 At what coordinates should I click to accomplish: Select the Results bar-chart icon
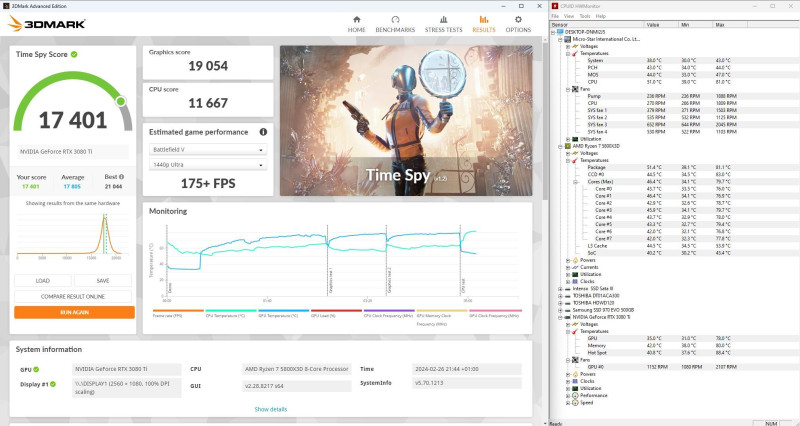point(484,19)
